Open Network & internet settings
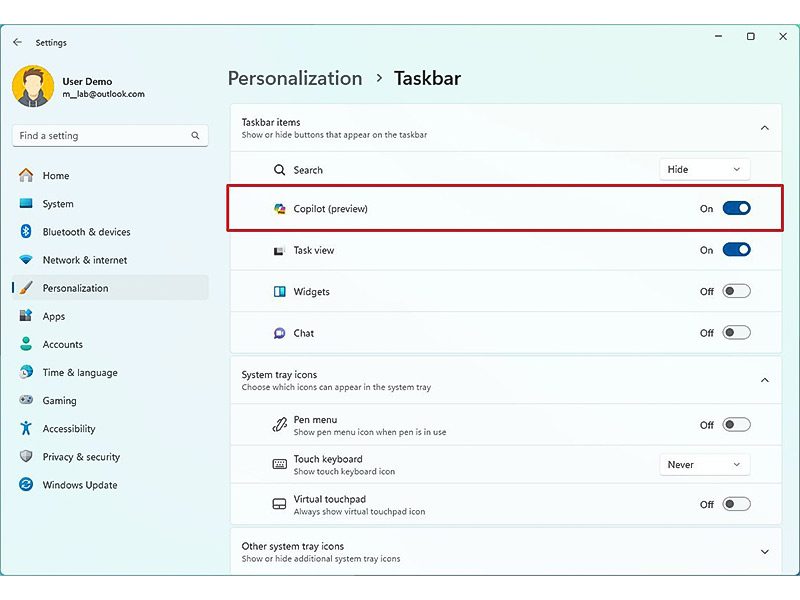Screen dimensions: 800x600 click(x=85, y=260)
